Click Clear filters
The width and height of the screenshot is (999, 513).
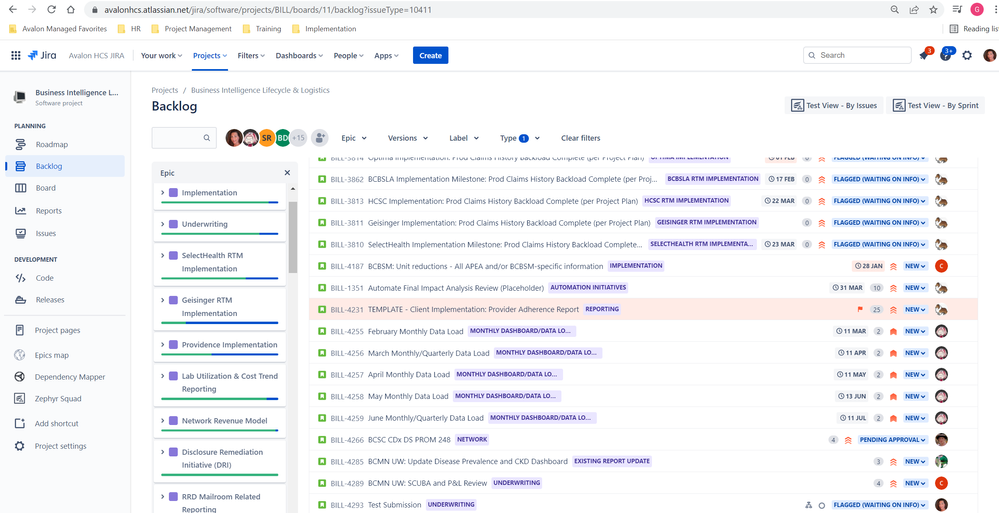click(580, 138)
